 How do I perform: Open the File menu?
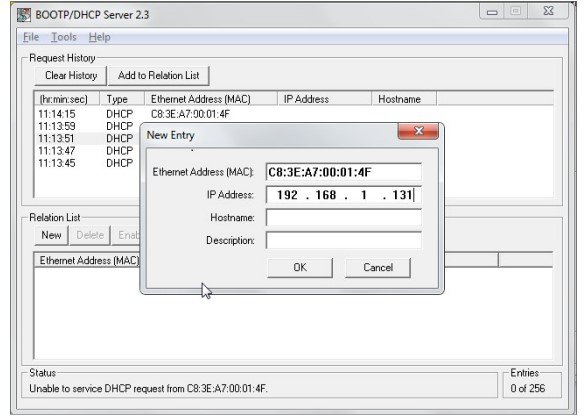pos(31,37)
